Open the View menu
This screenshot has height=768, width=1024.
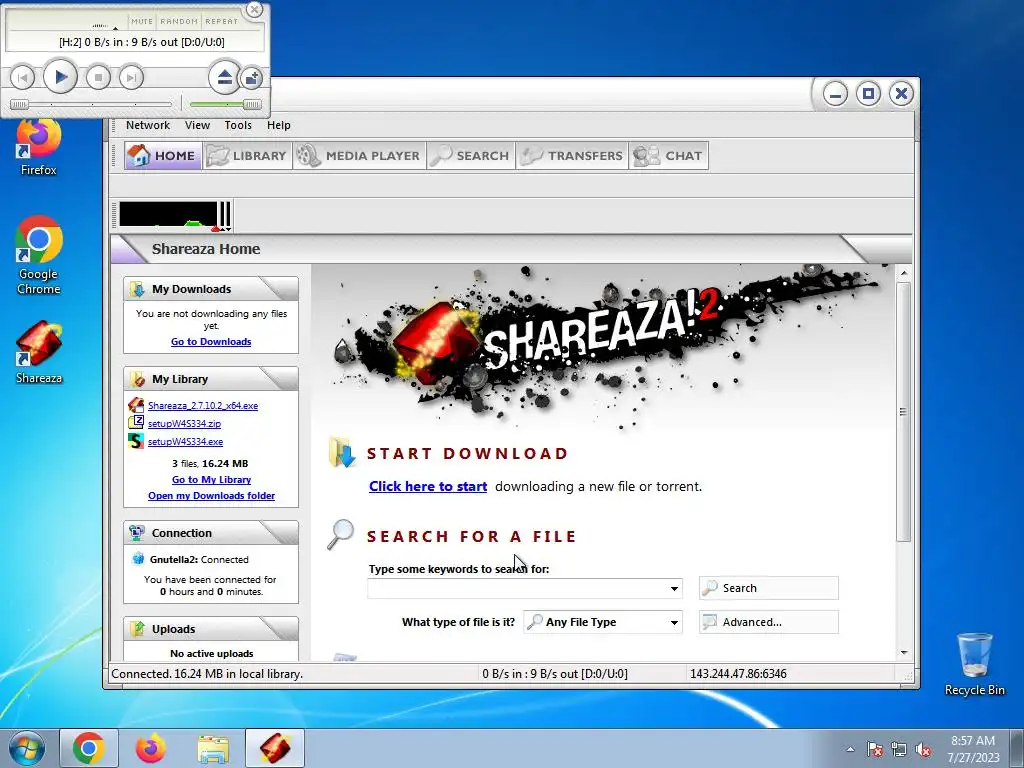pyautogui.click(x=197, y=125)
